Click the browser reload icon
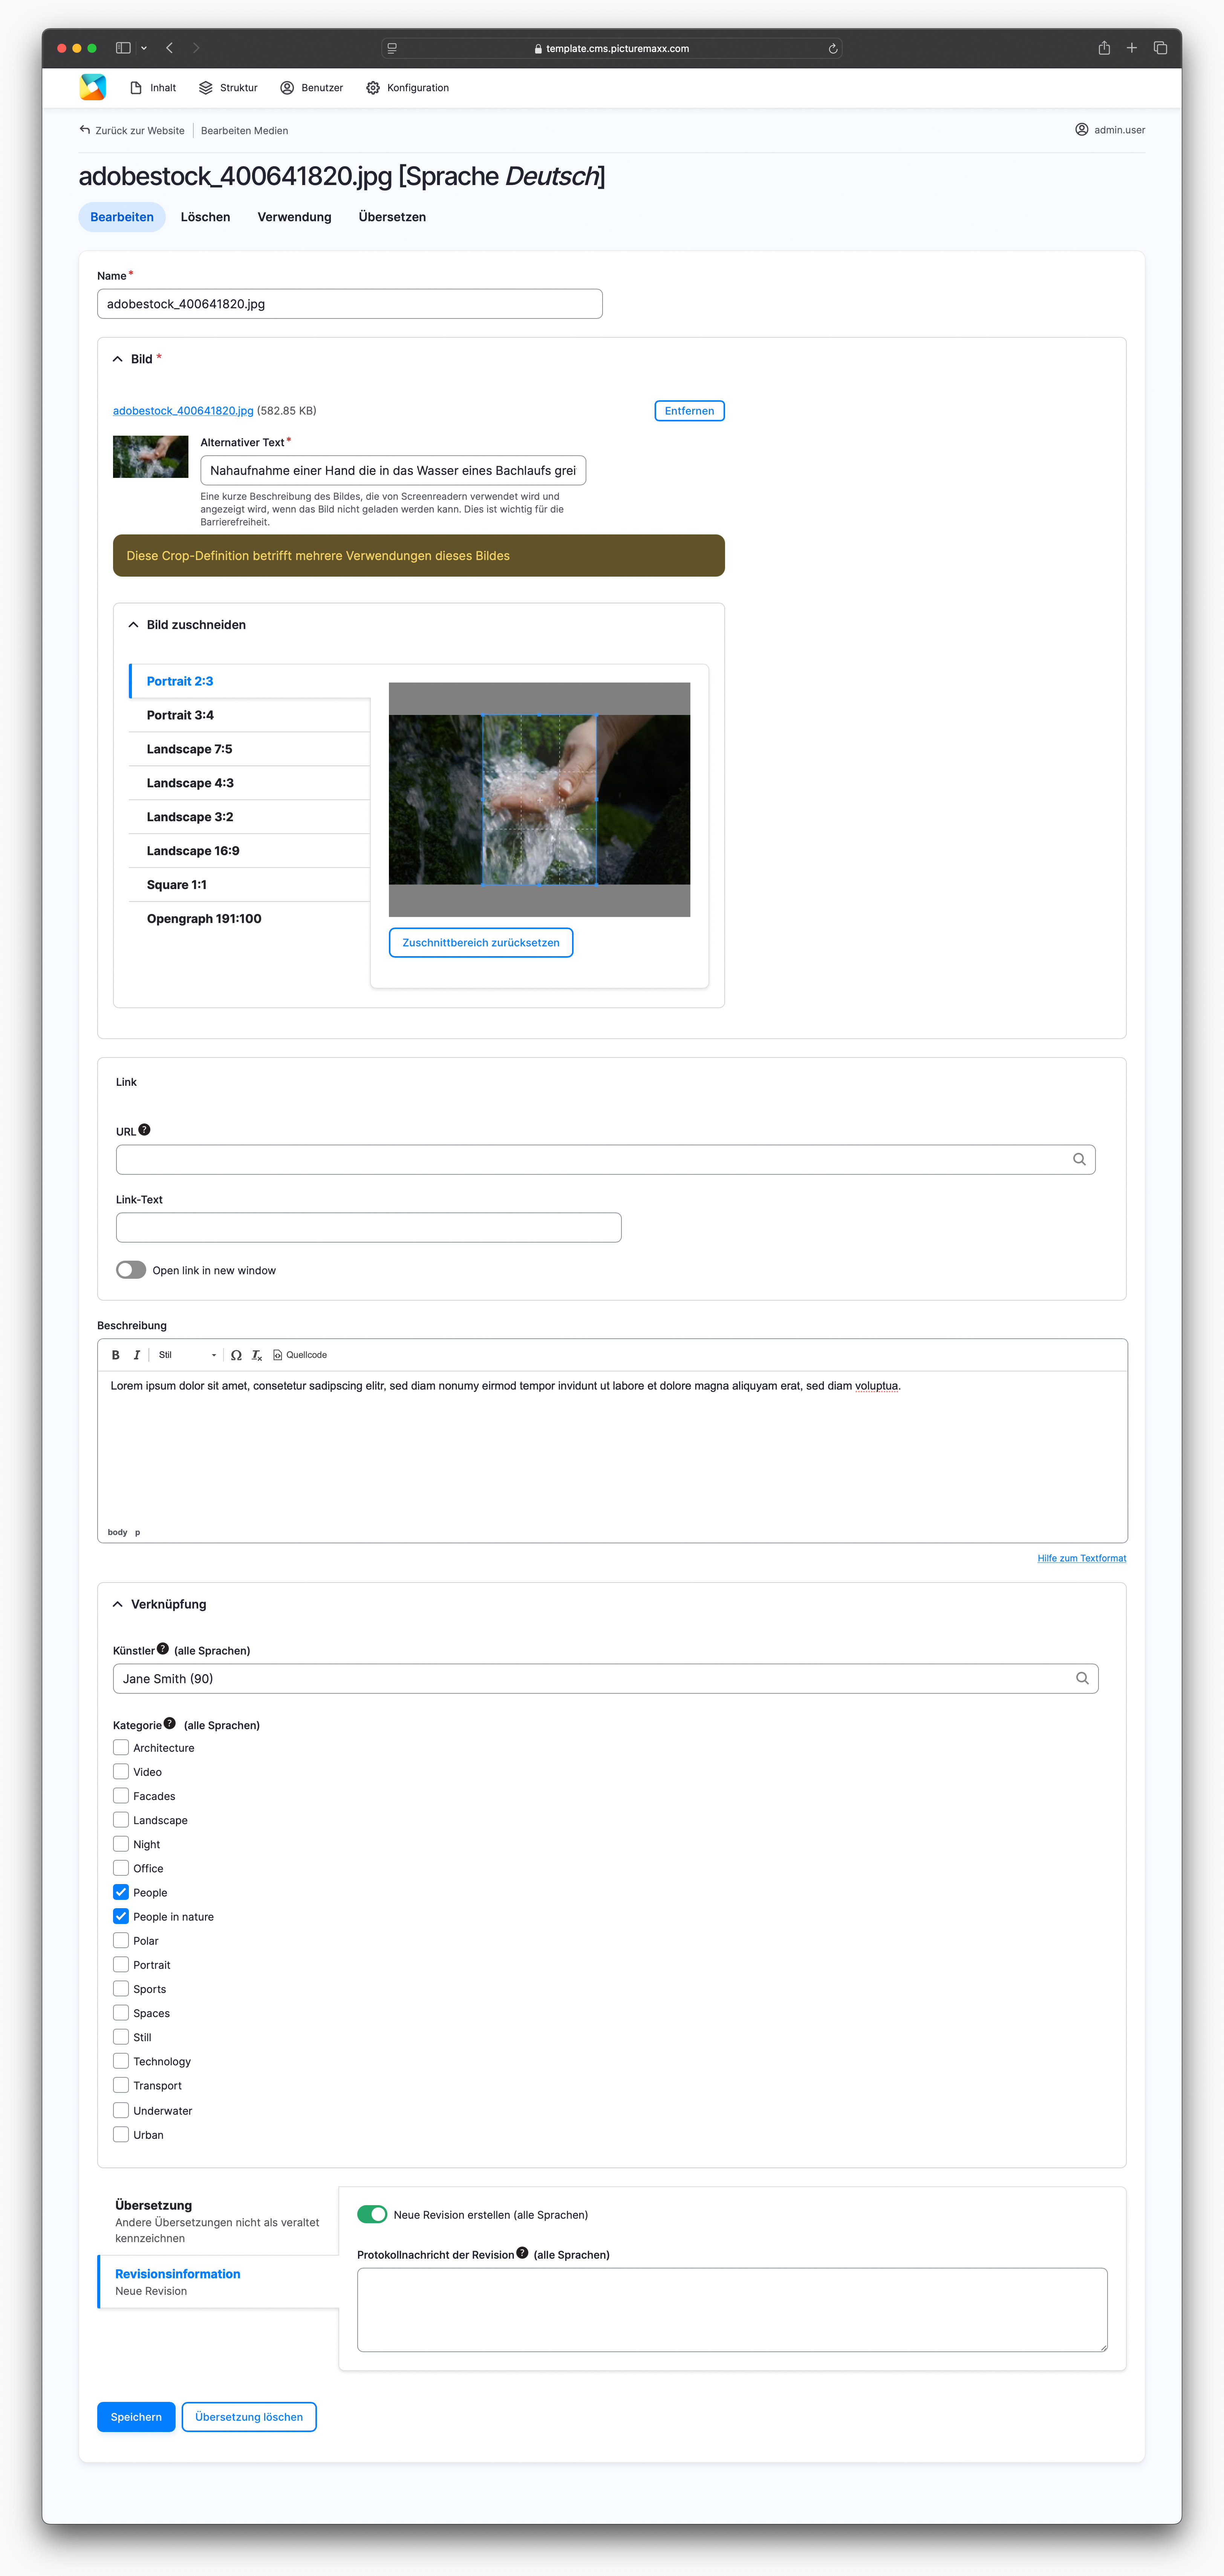 pos(833,48)
